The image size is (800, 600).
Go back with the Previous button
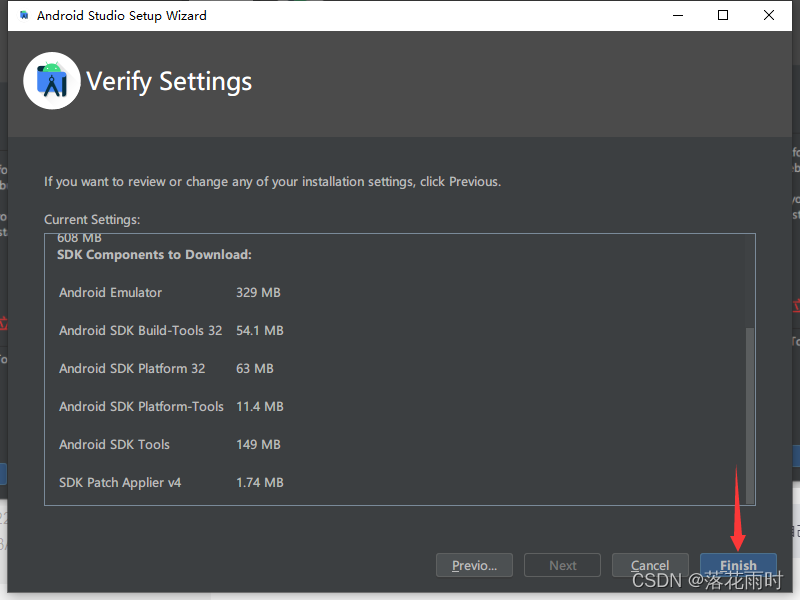coord(474,565)
